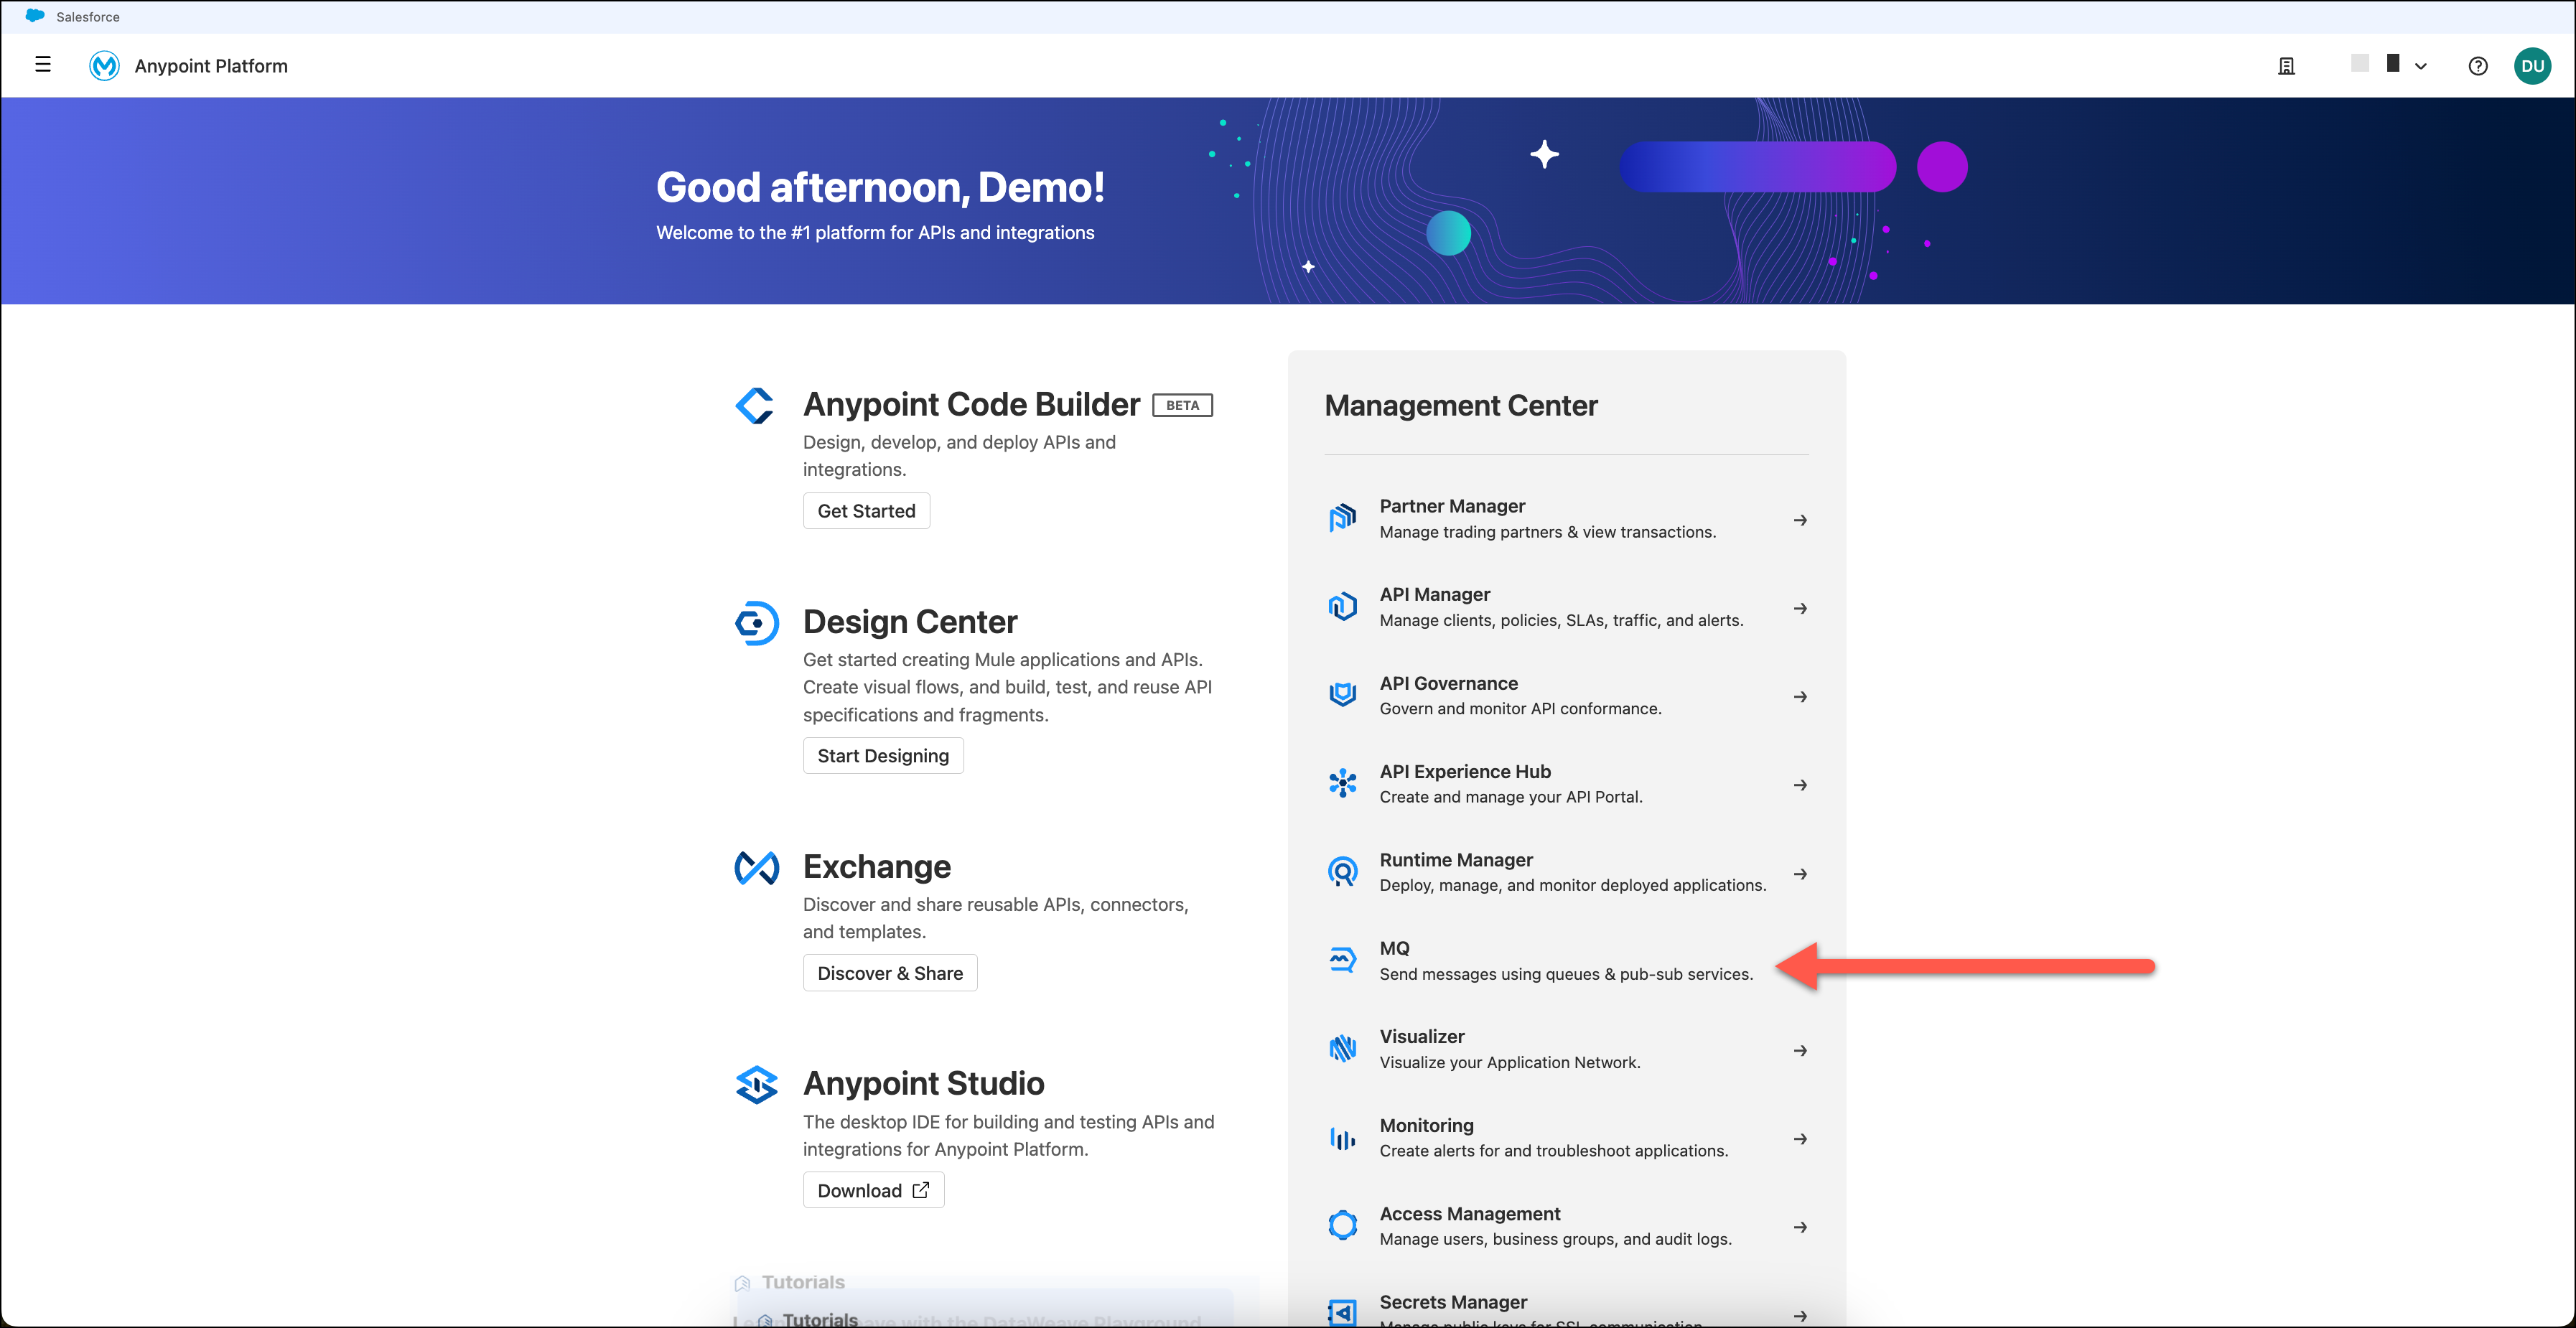Open the business group building icon
This screenshot has height=1328, width=2576.
pyautogui.click(x=2286, y=66)
